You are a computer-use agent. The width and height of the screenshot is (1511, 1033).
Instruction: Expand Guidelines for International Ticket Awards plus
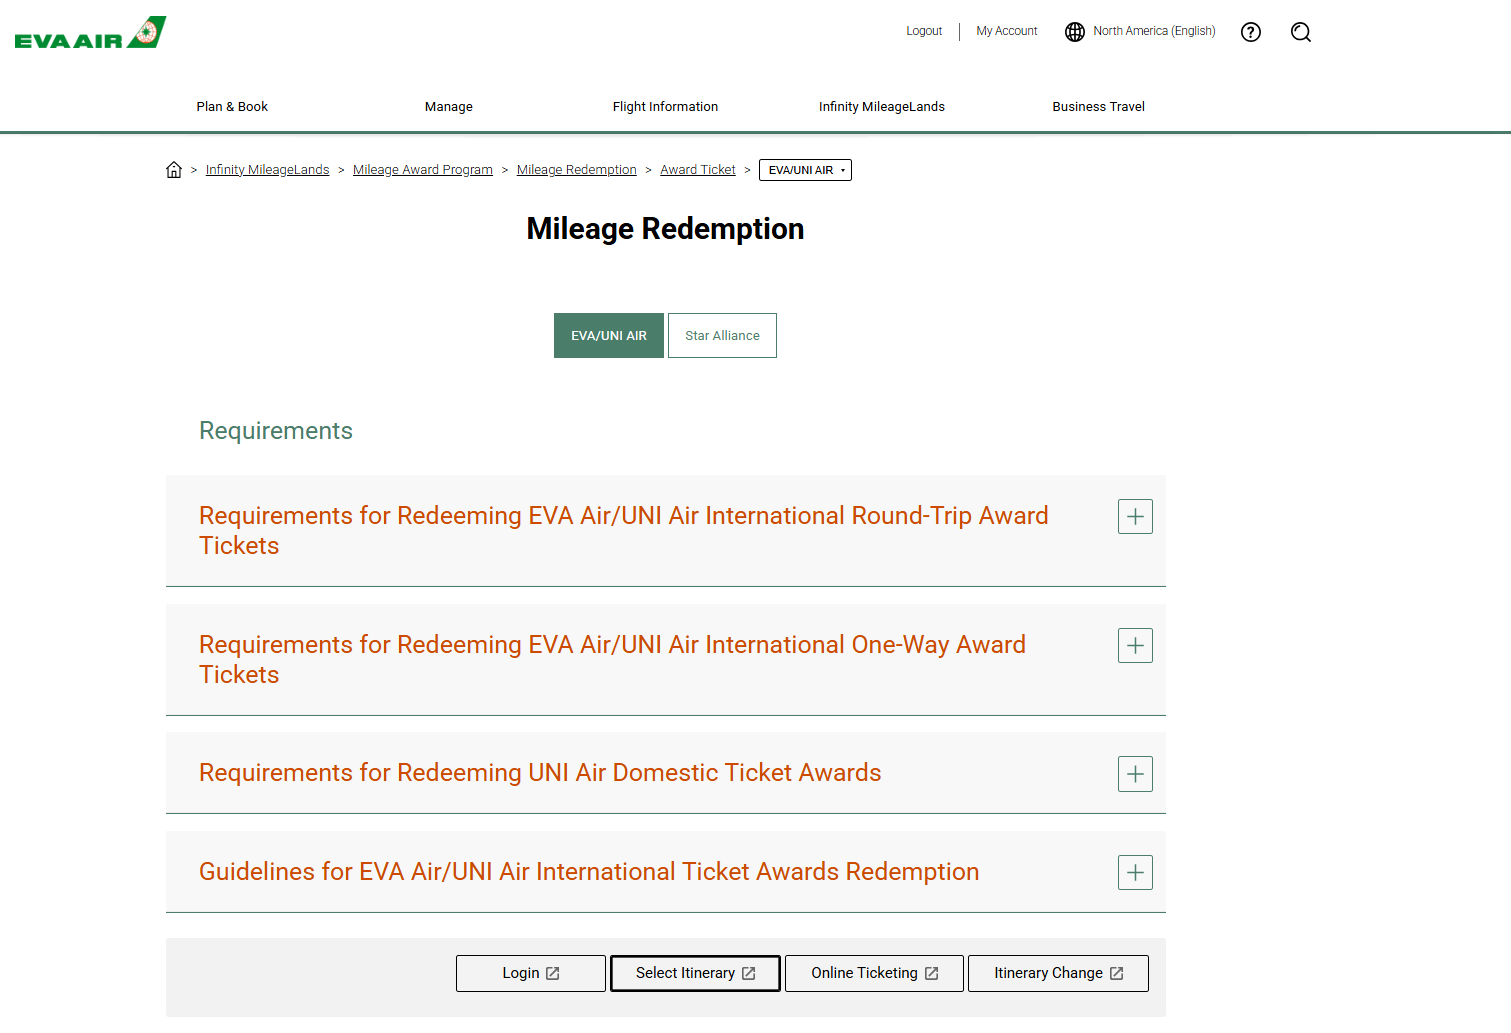(x=1135, y=872)
